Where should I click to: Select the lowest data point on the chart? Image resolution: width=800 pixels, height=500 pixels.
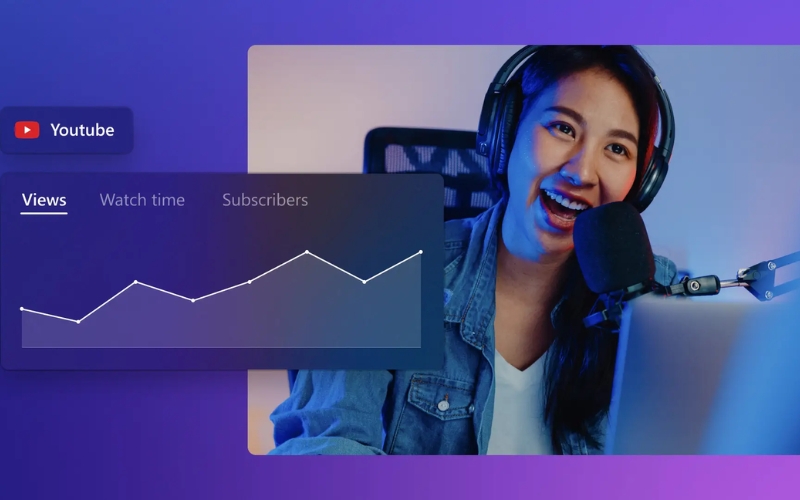(79, 321)
